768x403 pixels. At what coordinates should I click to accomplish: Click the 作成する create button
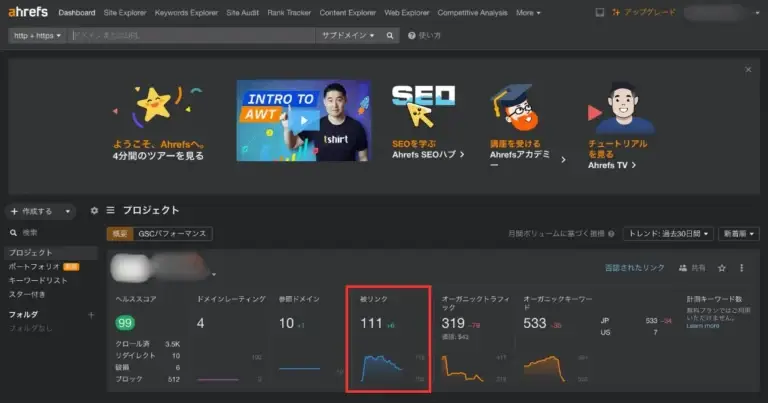[40, 212]
